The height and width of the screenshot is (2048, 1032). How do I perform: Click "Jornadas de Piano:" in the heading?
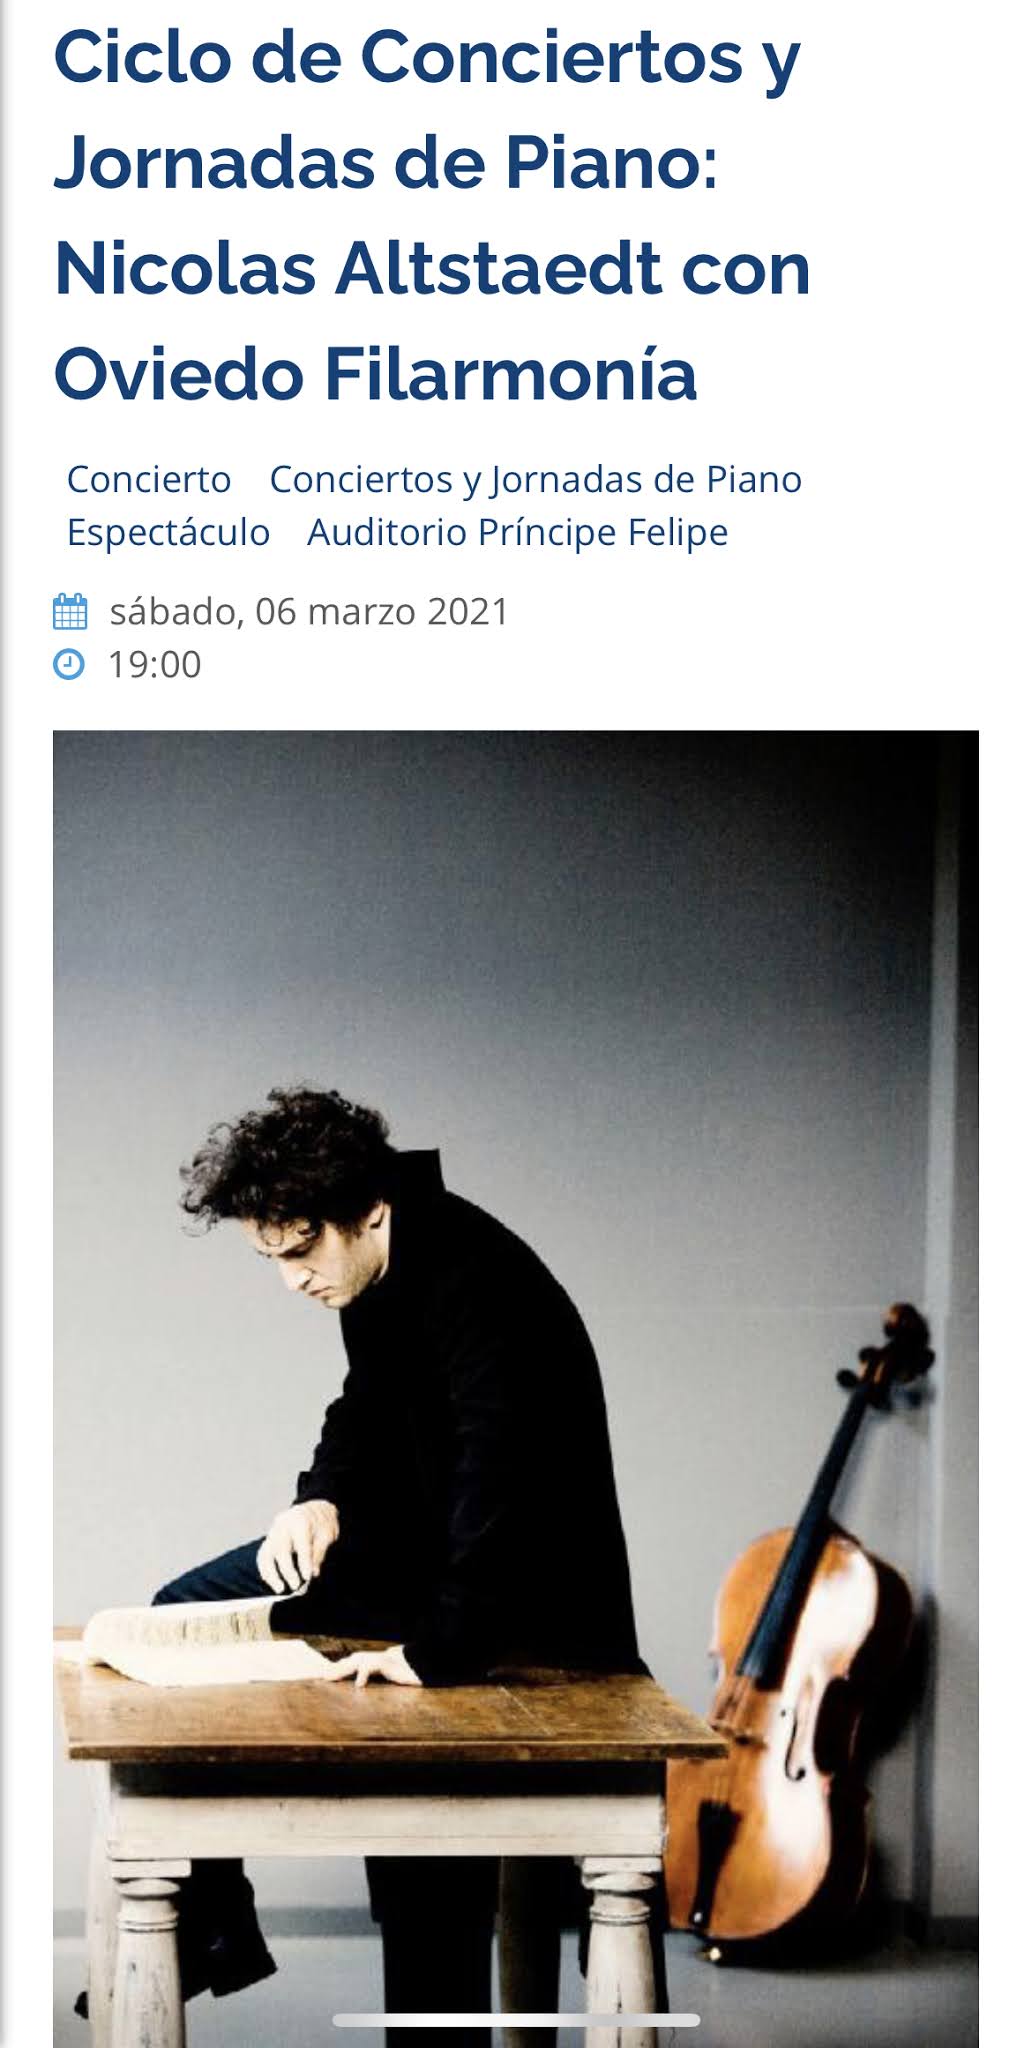point(386,165)
